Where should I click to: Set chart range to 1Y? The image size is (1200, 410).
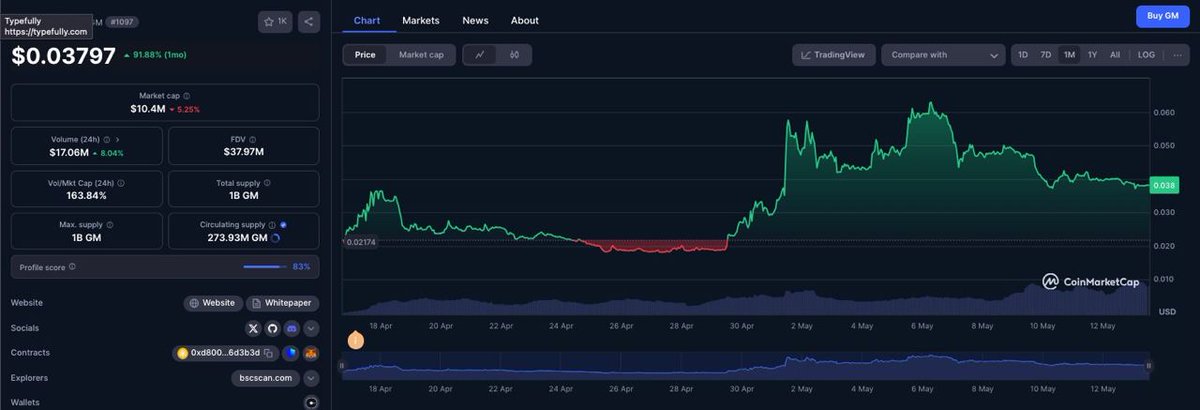tap(1092, 55)
